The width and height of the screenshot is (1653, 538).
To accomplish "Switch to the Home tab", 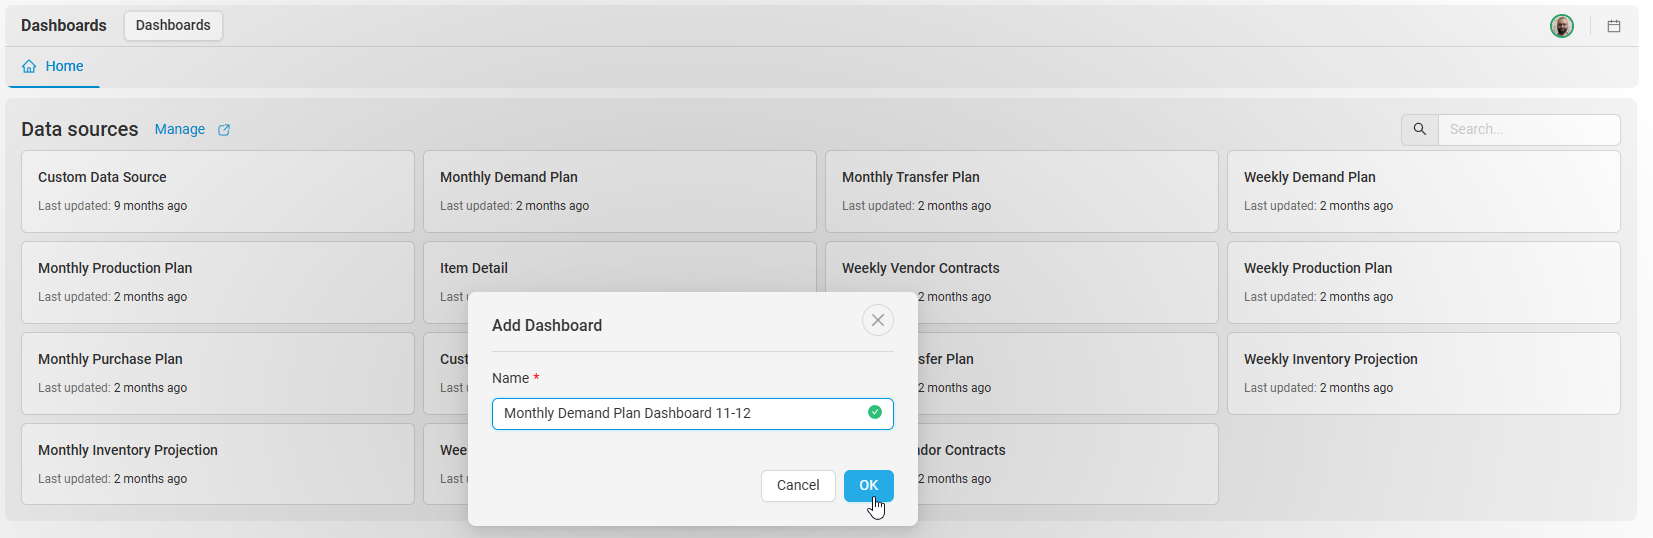I will [x=53, y=67].
